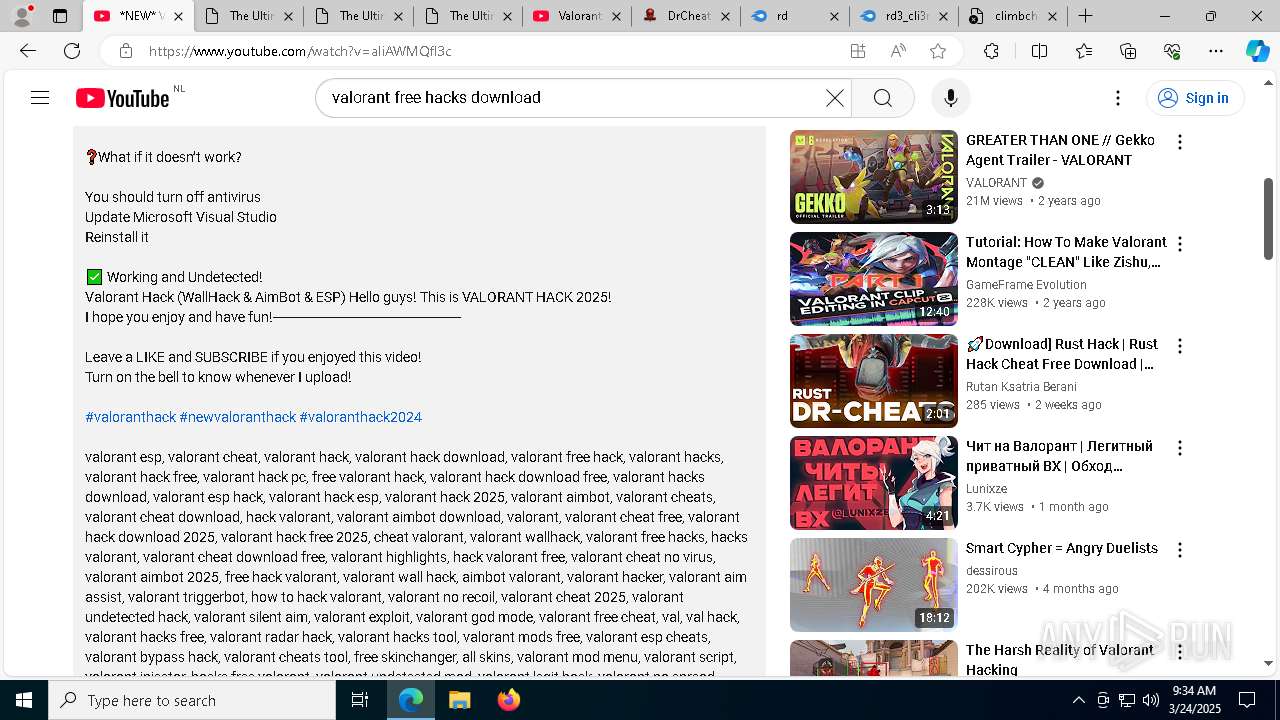Open options menu for Rust Hack video
The width and height of the screenshot is (1280, 720).
click(1180, 346)
